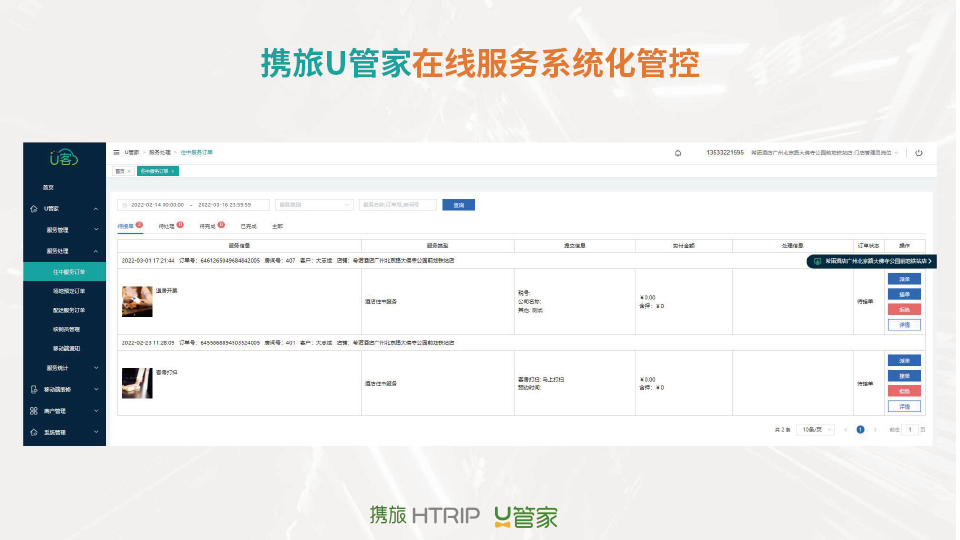Expand the 系统管理 sidebar menu
960x540 pixels.
tap(96, 432)
